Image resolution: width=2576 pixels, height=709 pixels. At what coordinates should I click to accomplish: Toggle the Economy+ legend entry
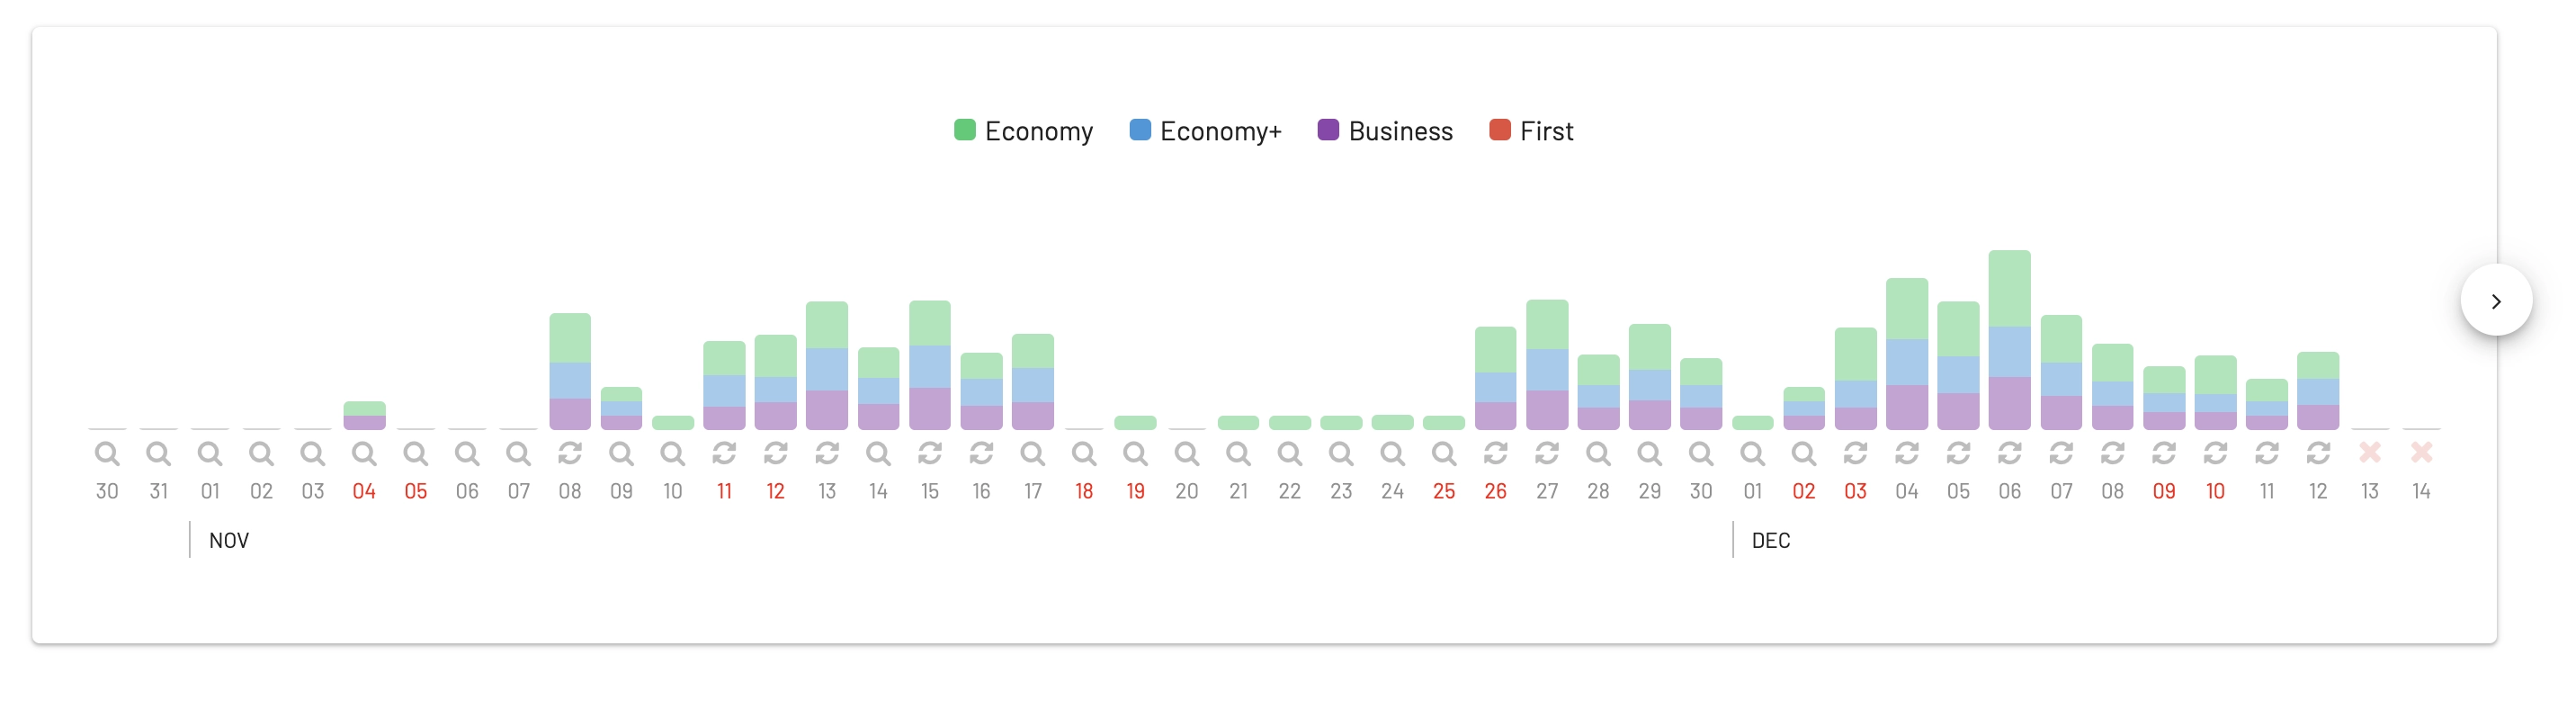click(x=1205, y=131)
